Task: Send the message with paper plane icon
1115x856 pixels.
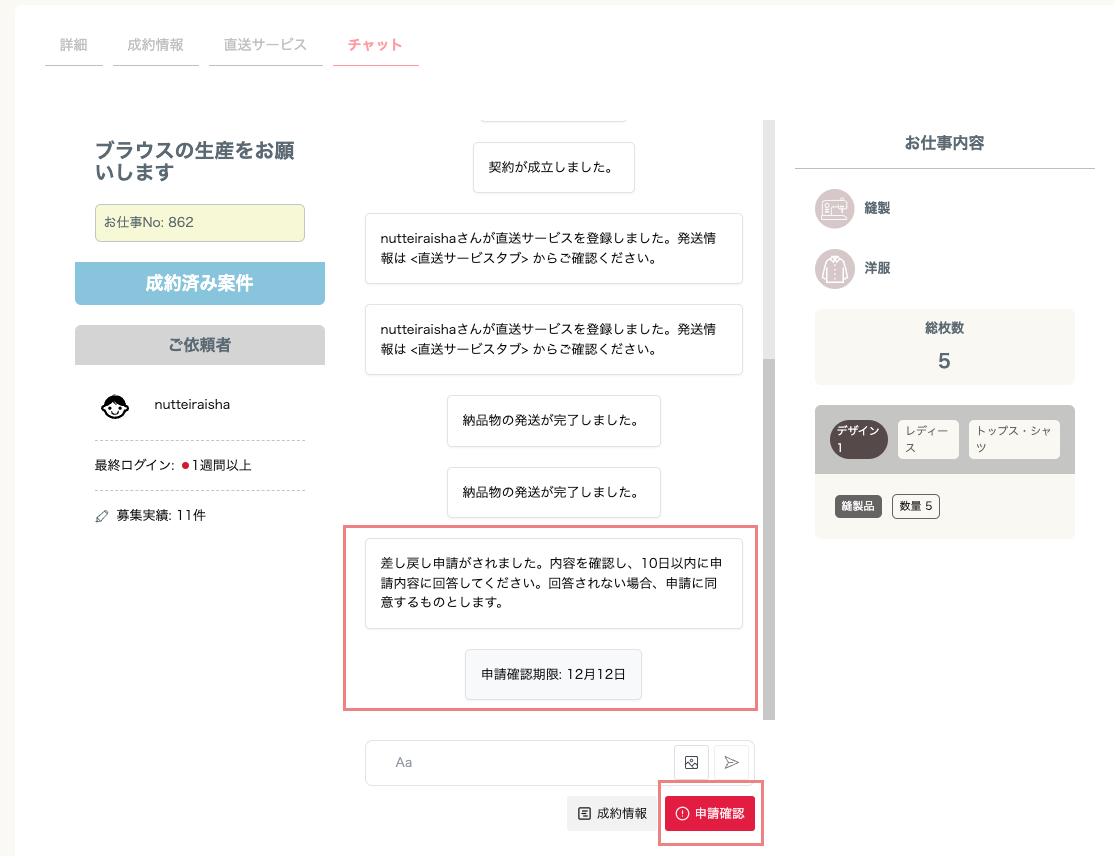Action: click(731, 762)
